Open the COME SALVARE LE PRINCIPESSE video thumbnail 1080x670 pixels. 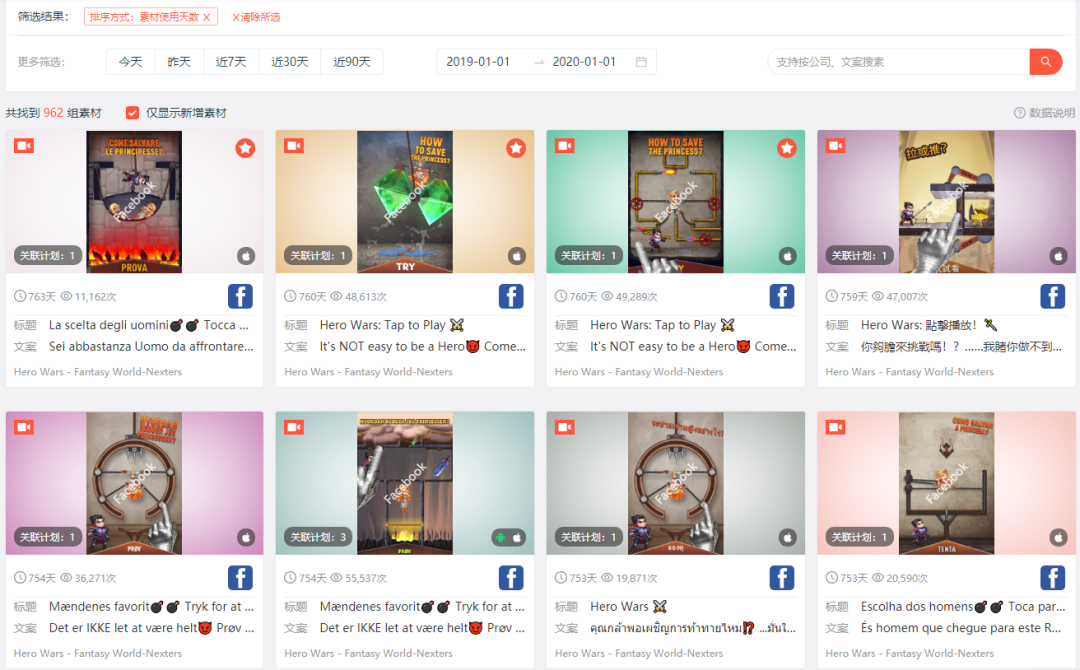134,202
